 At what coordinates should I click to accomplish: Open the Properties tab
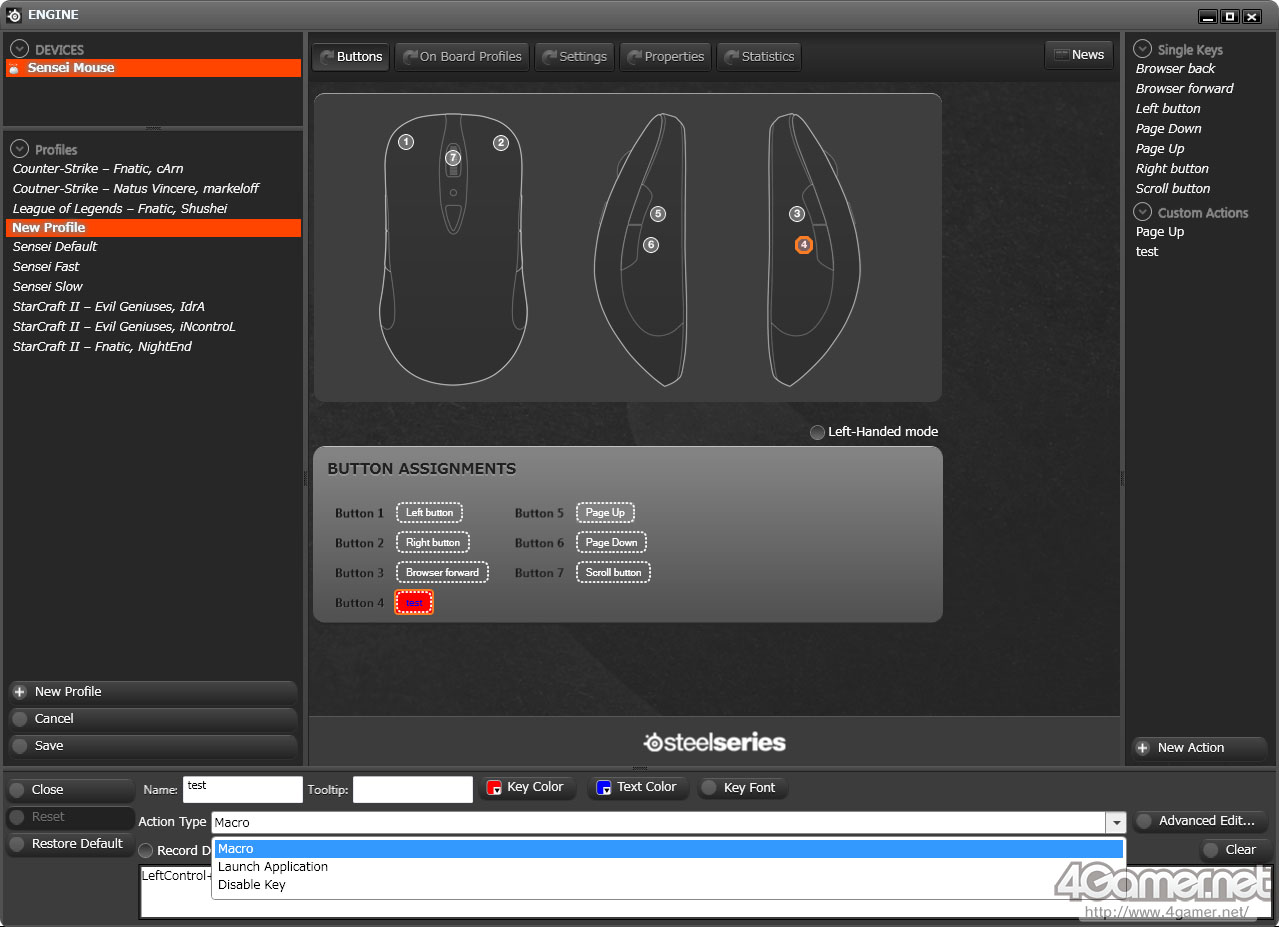(x=665, y=57)
